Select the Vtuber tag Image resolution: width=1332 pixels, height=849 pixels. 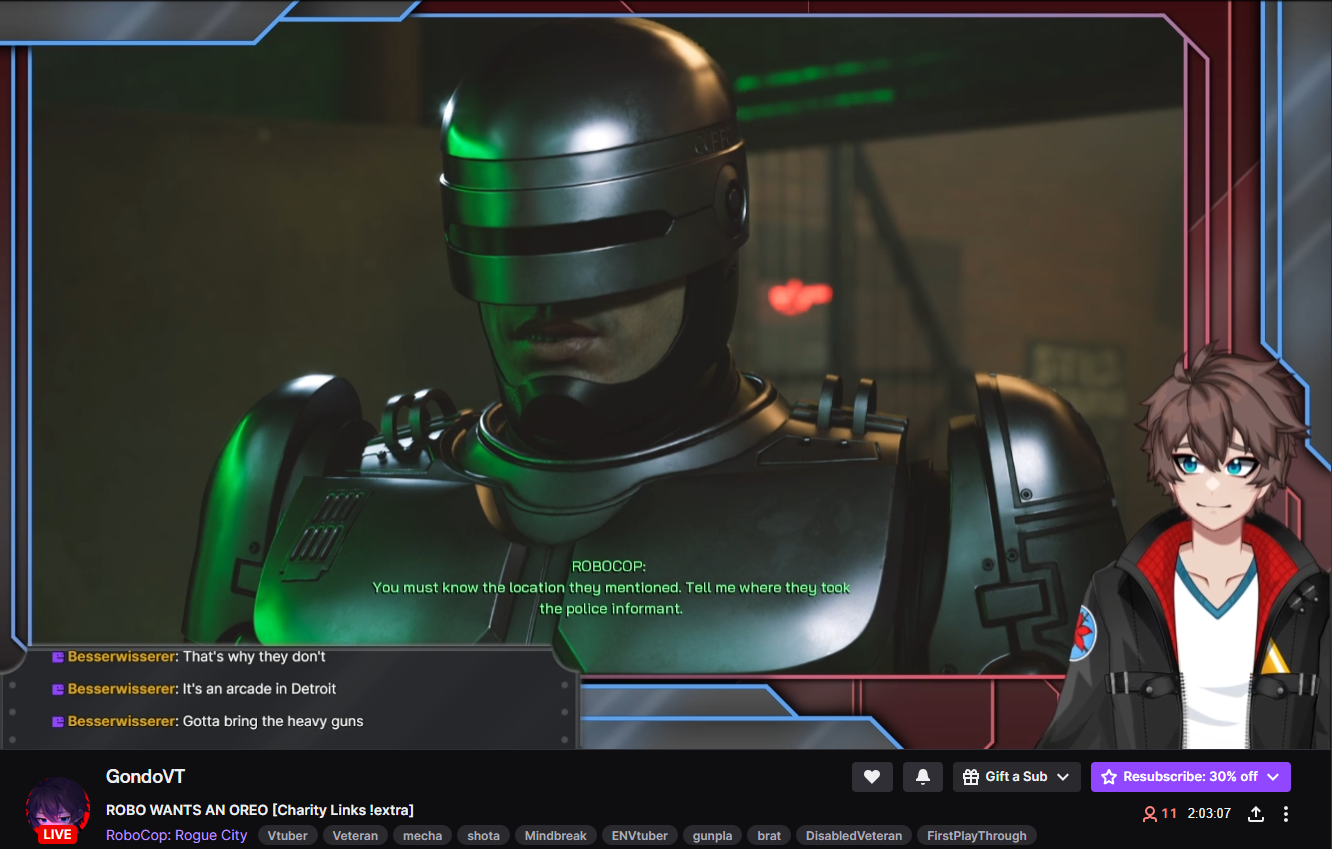tap(288, 835)
